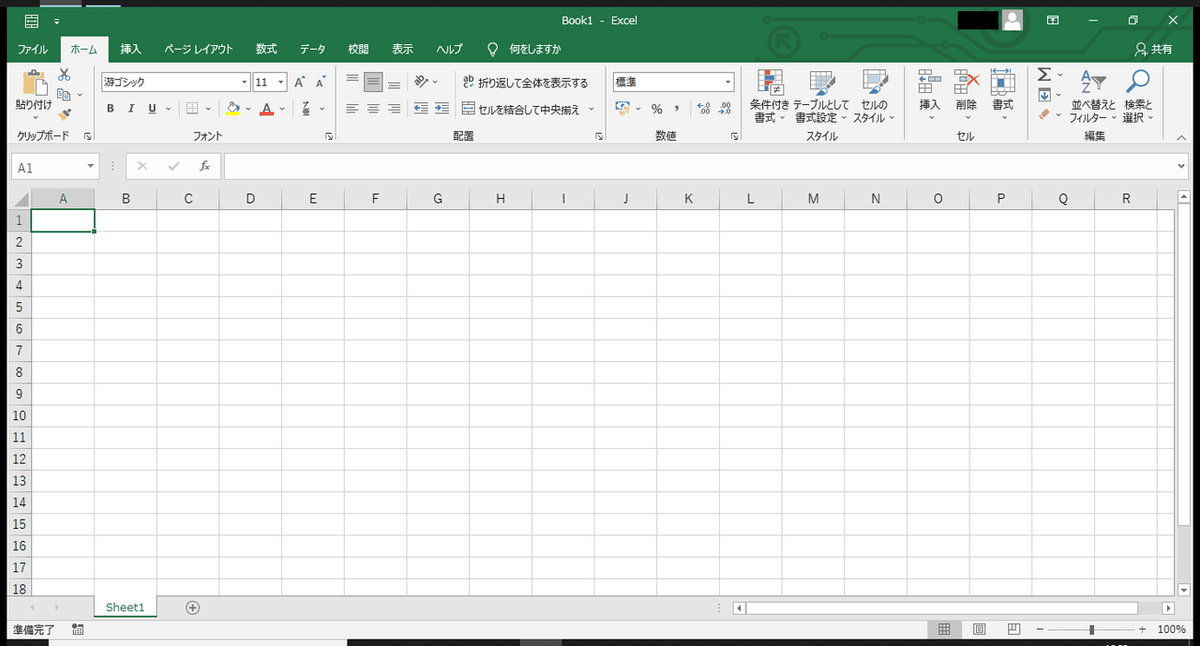Click the accounting number format currency icon

pyautogui.click(x=622, y=109)
